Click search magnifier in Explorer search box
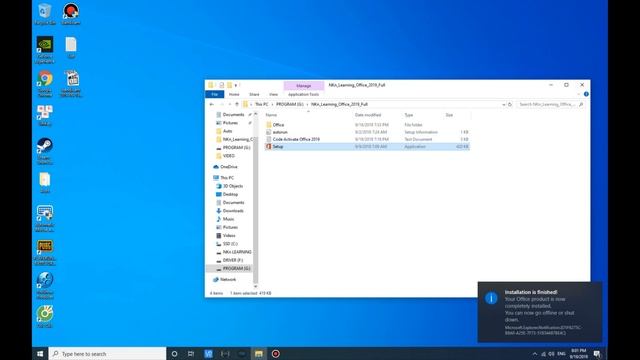The width and height of the screenshot is (640, 360). coord(581,104)
